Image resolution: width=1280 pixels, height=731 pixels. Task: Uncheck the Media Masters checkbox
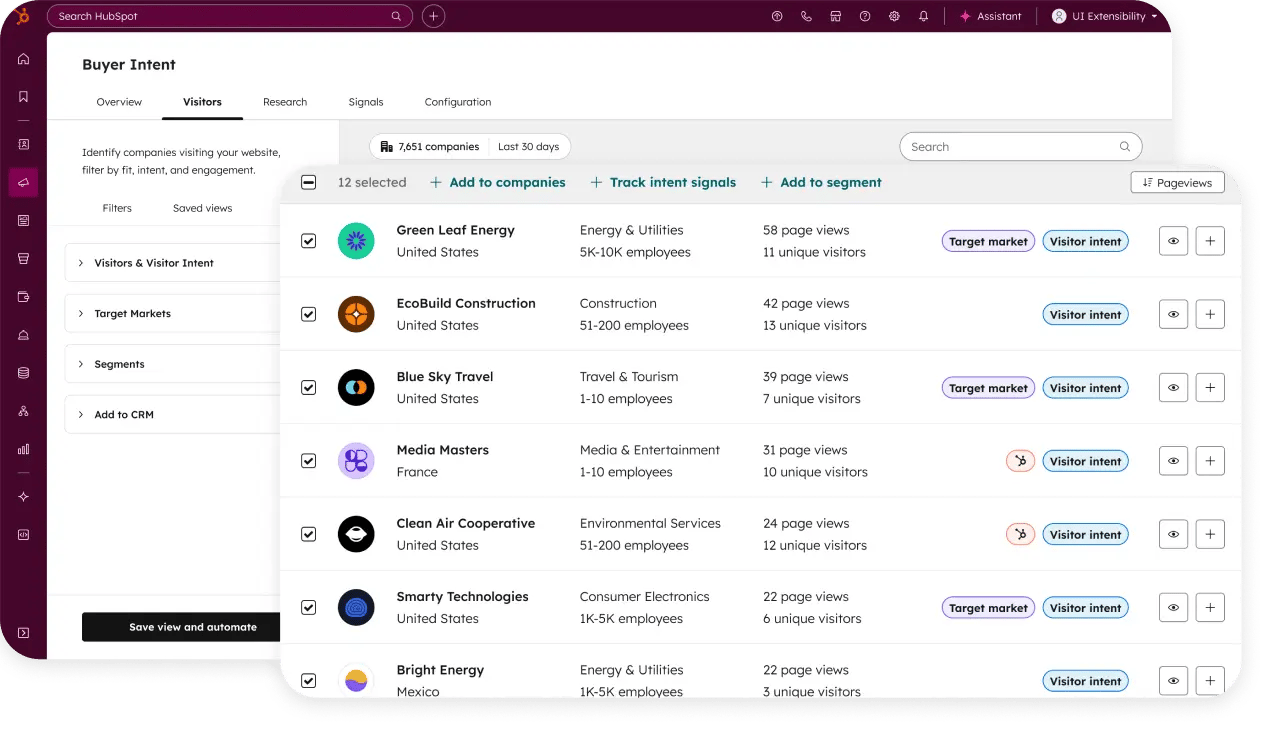(309, 461)
